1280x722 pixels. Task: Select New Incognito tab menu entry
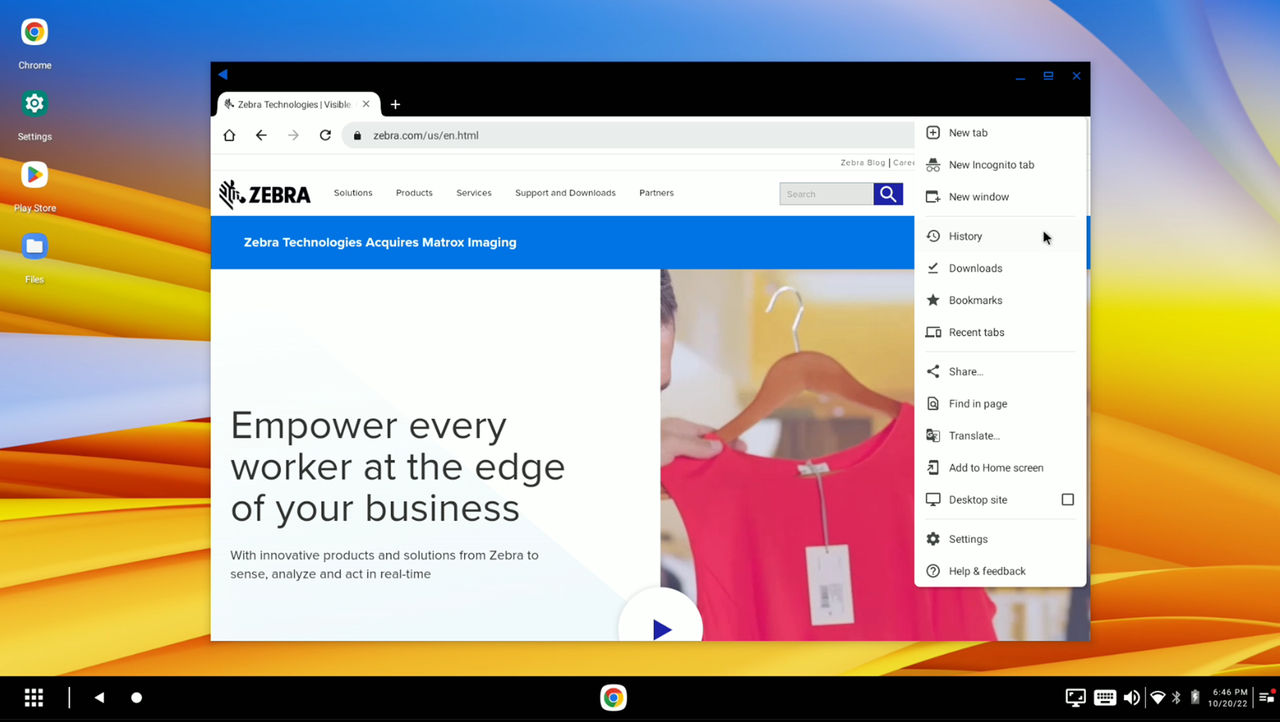click(1000, 165)
